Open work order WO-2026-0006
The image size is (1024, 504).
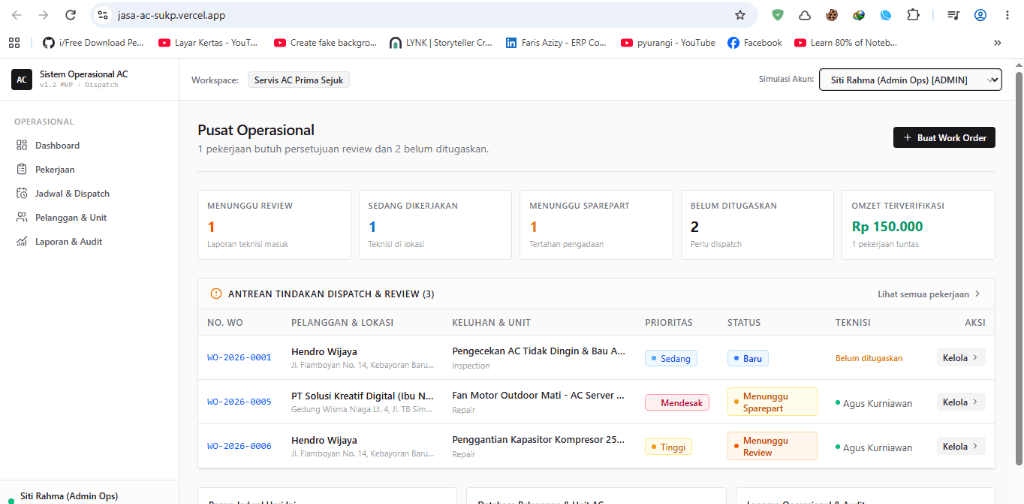[x=239, y=446]
